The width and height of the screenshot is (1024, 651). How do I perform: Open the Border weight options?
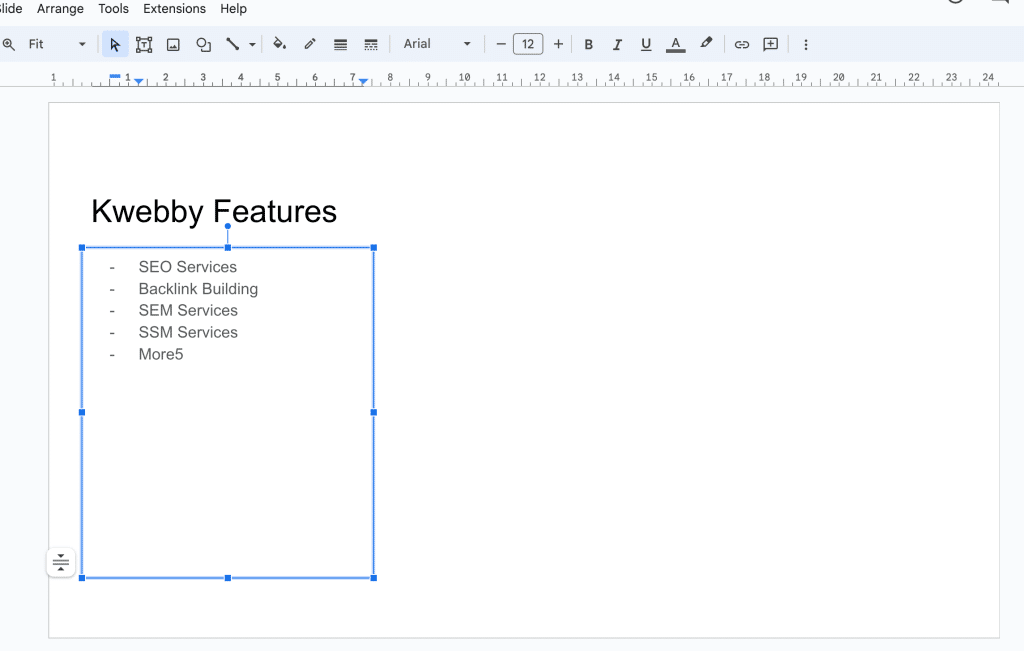tap(340, 44)
